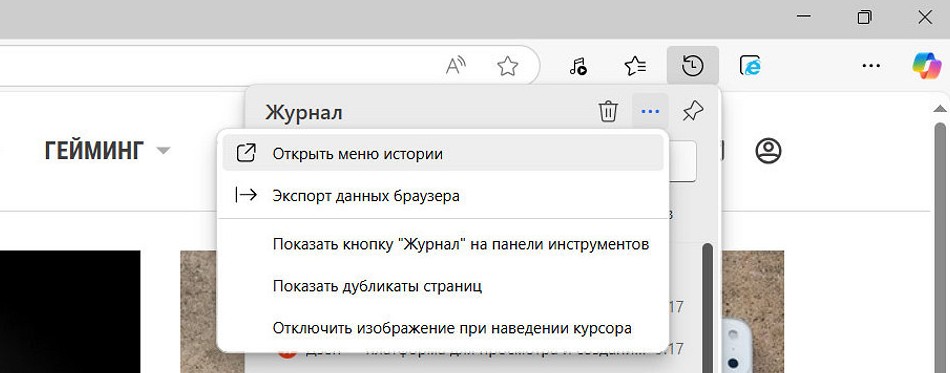Click the history panel scrollbar thumb
The height and width of the screenshot is (373, 950).
pos(707,308)
